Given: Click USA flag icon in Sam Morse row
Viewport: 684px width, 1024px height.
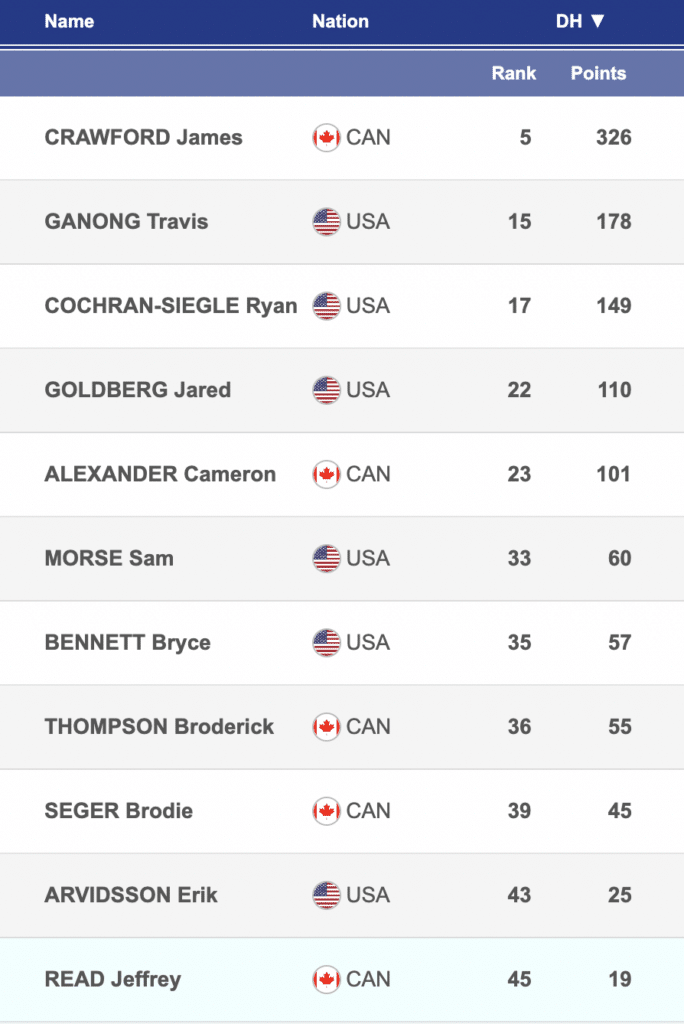Looking at the screenshot, I should [326, 558].
